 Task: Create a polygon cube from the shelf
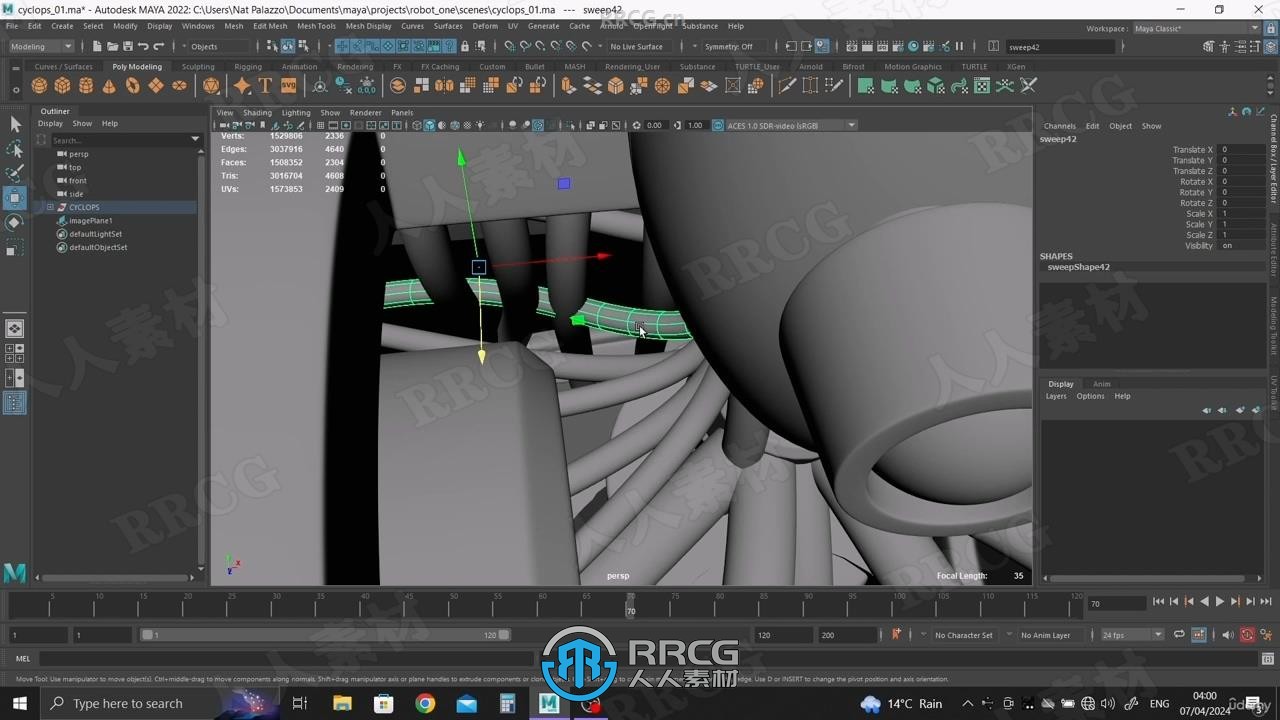(x=62, y=86)
